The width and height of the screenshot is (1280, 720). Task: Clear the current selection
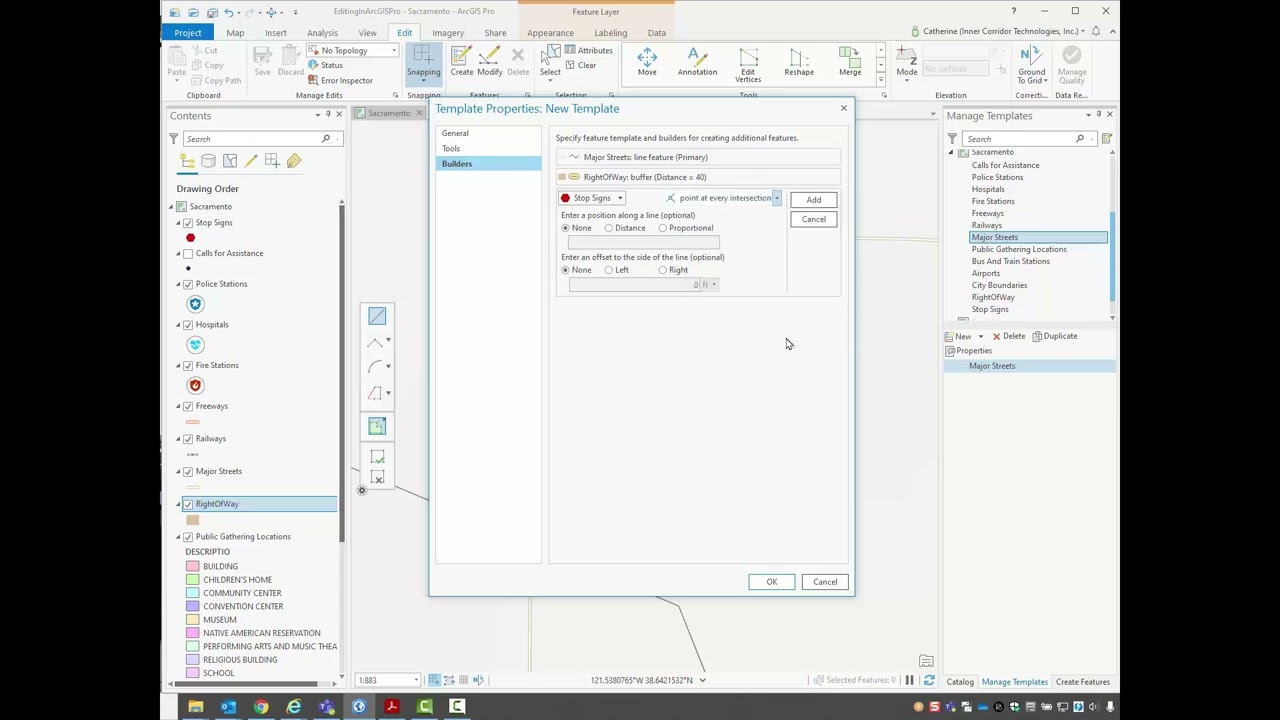pyautogui.click(x=580, y=65)
